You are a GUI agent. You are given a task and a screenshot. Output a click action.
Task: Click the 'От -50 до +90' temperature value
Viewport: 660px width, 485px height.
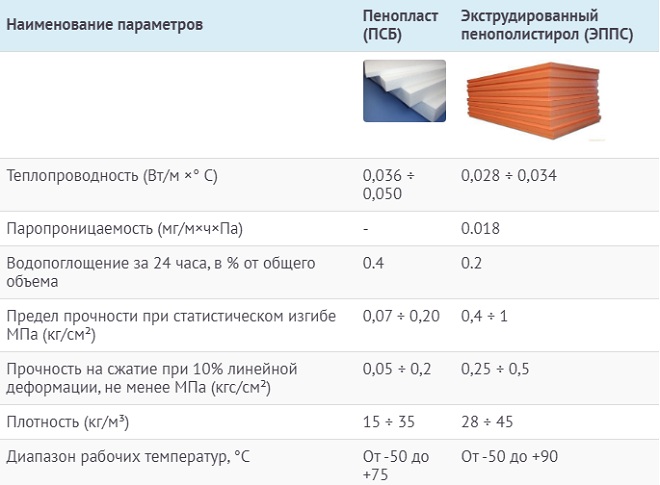tap(509, 456)
